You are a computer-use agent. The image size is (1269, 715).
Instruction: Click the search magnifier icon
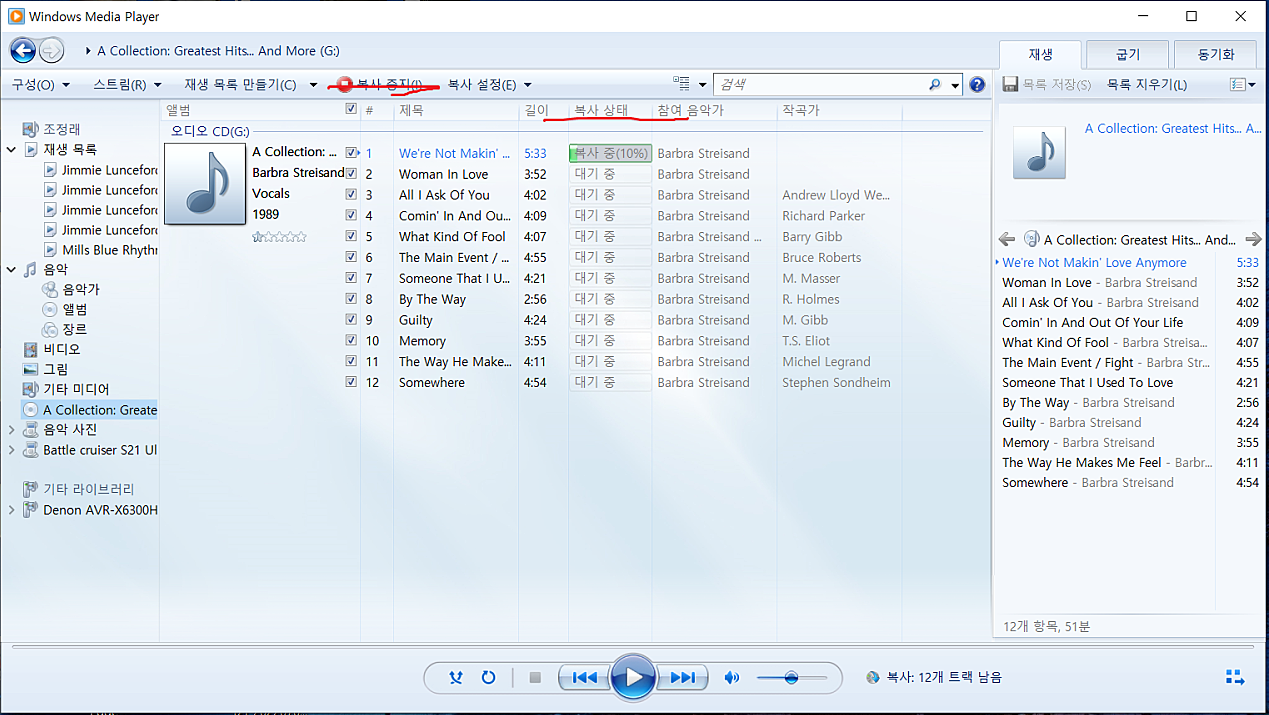(935, 85)
